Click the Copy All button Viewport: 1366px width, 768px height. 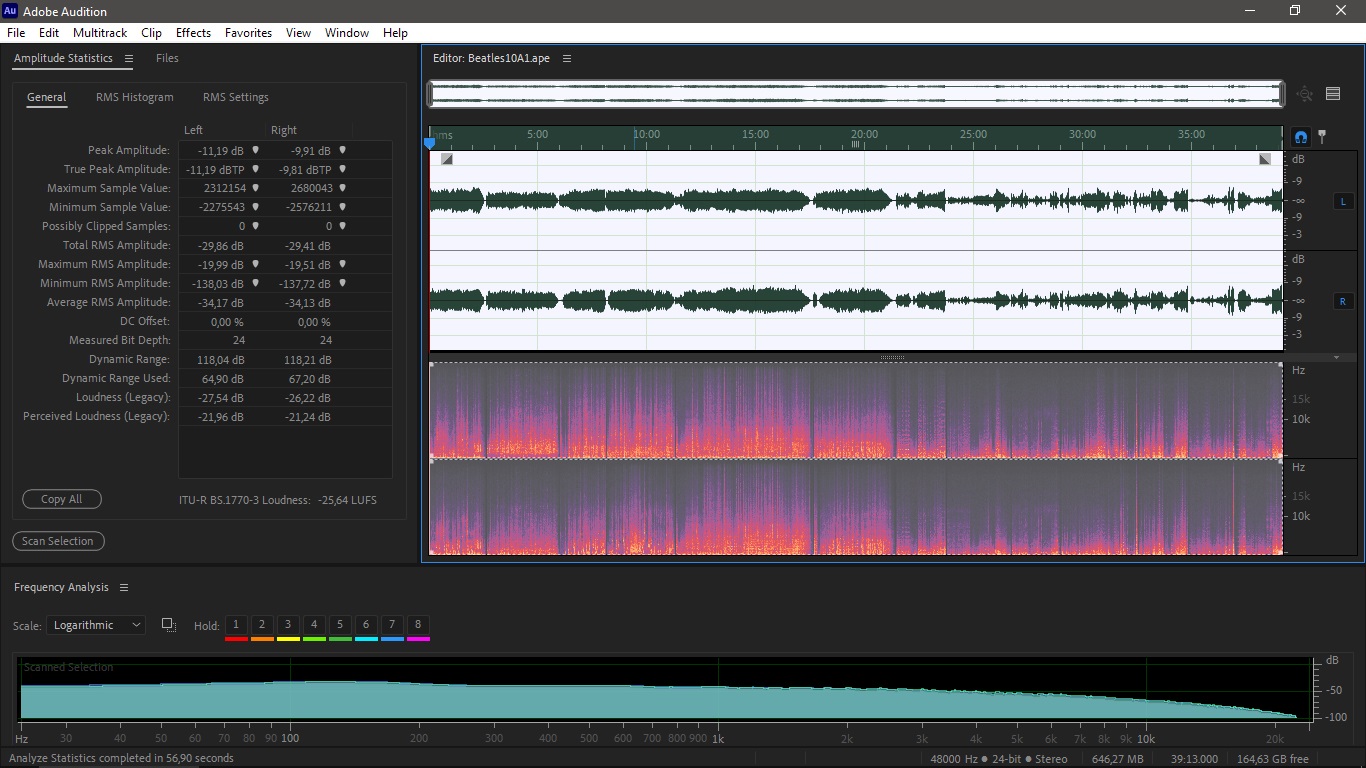[62, 499]
